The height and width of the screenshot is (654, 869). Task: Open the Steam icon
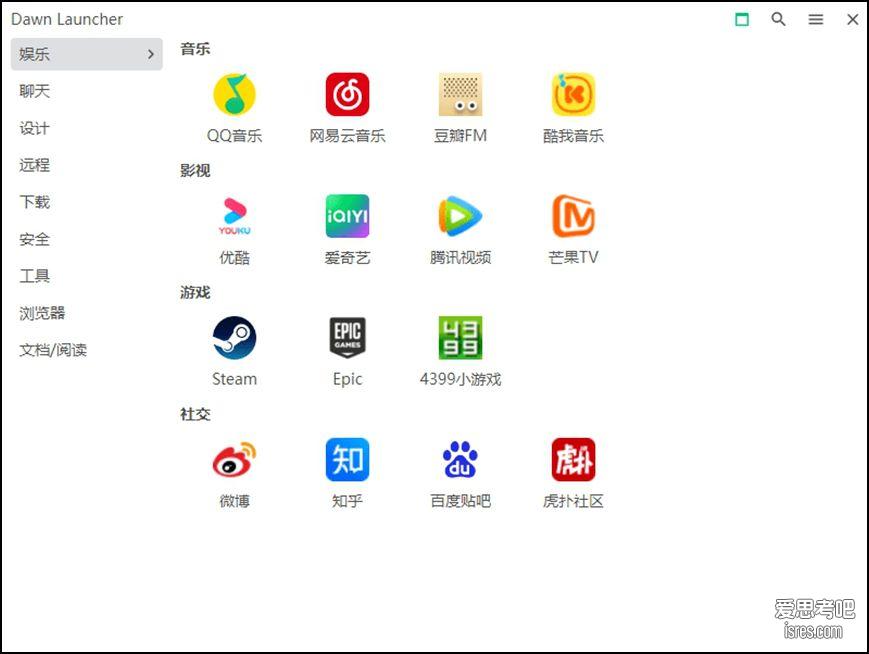point(234,338)
